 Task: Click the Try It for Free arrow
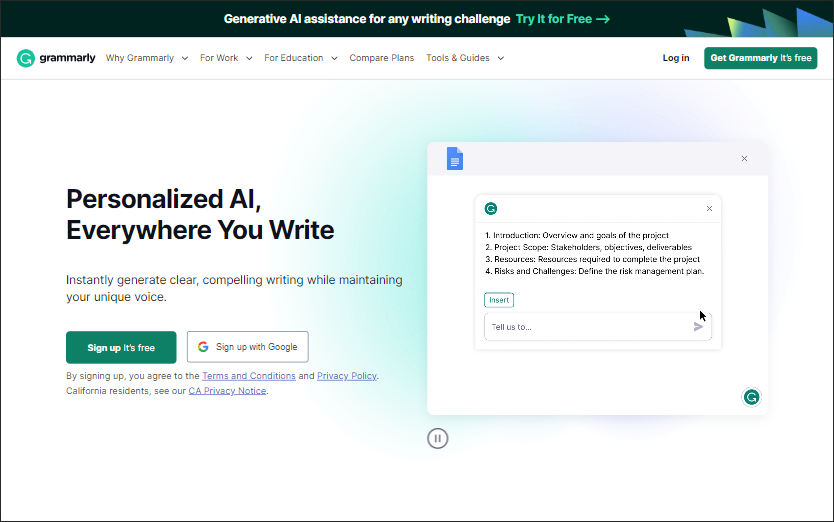[603, 19]
